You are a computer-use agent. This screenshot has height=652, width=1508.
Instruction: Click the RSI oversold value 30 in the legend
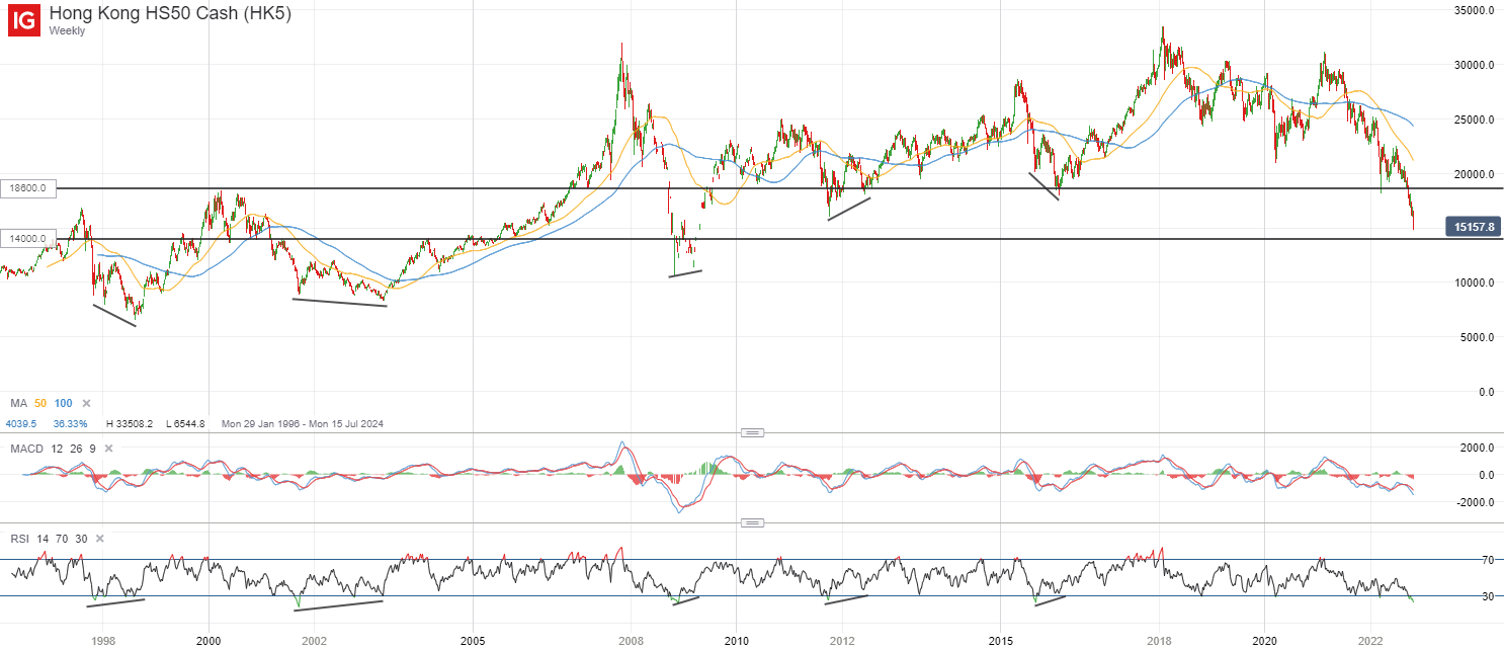pos(80,539)
